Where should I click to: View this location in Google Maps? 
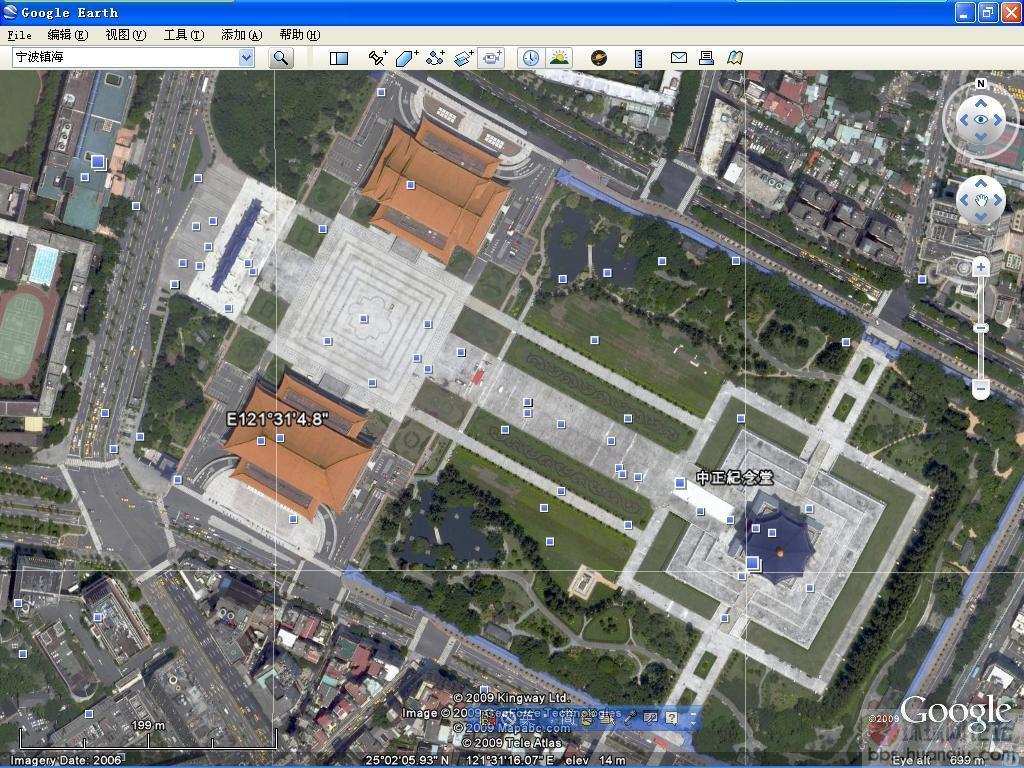pos(735,58)
